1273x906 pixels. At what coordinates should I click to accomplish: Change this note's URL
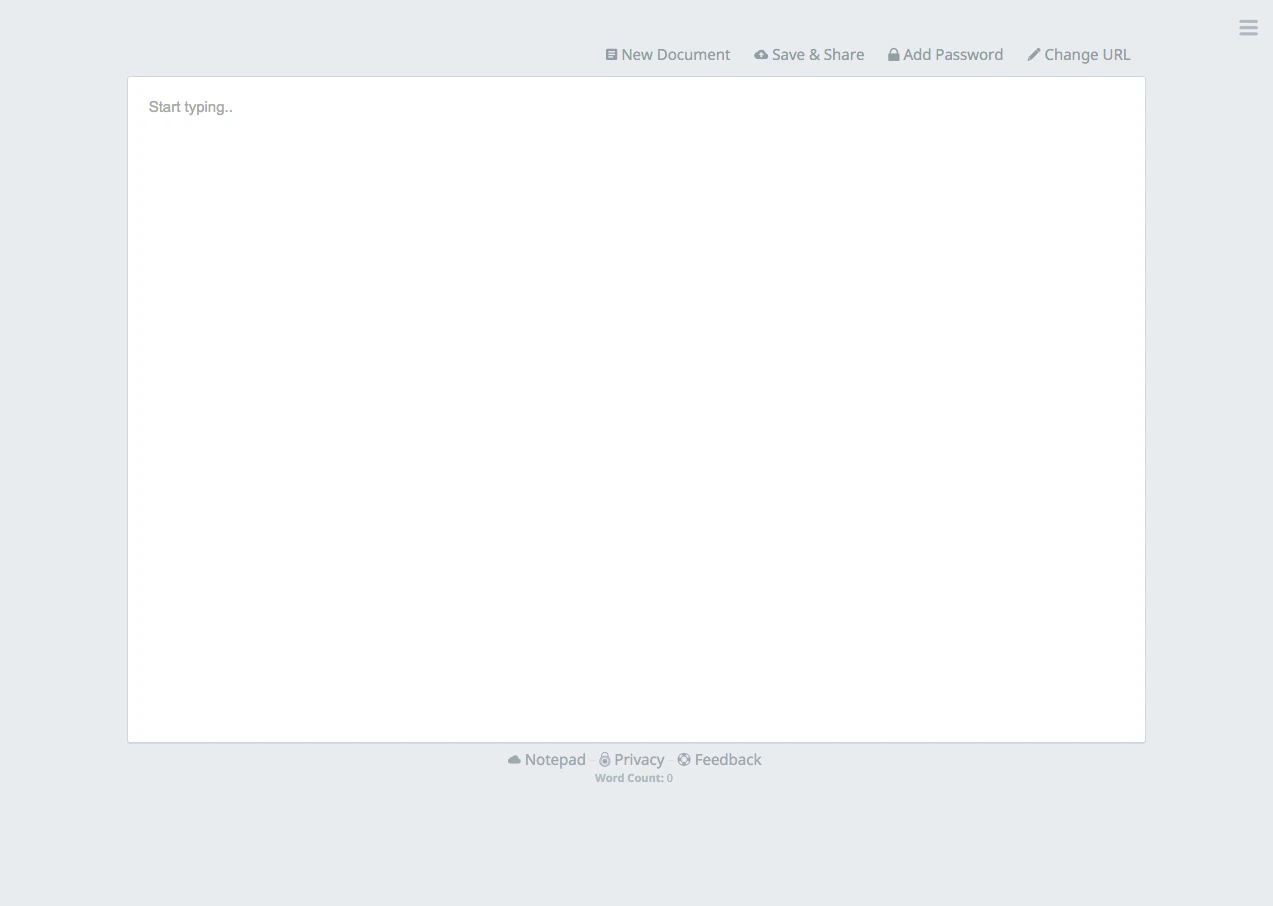coord(1088,54)
